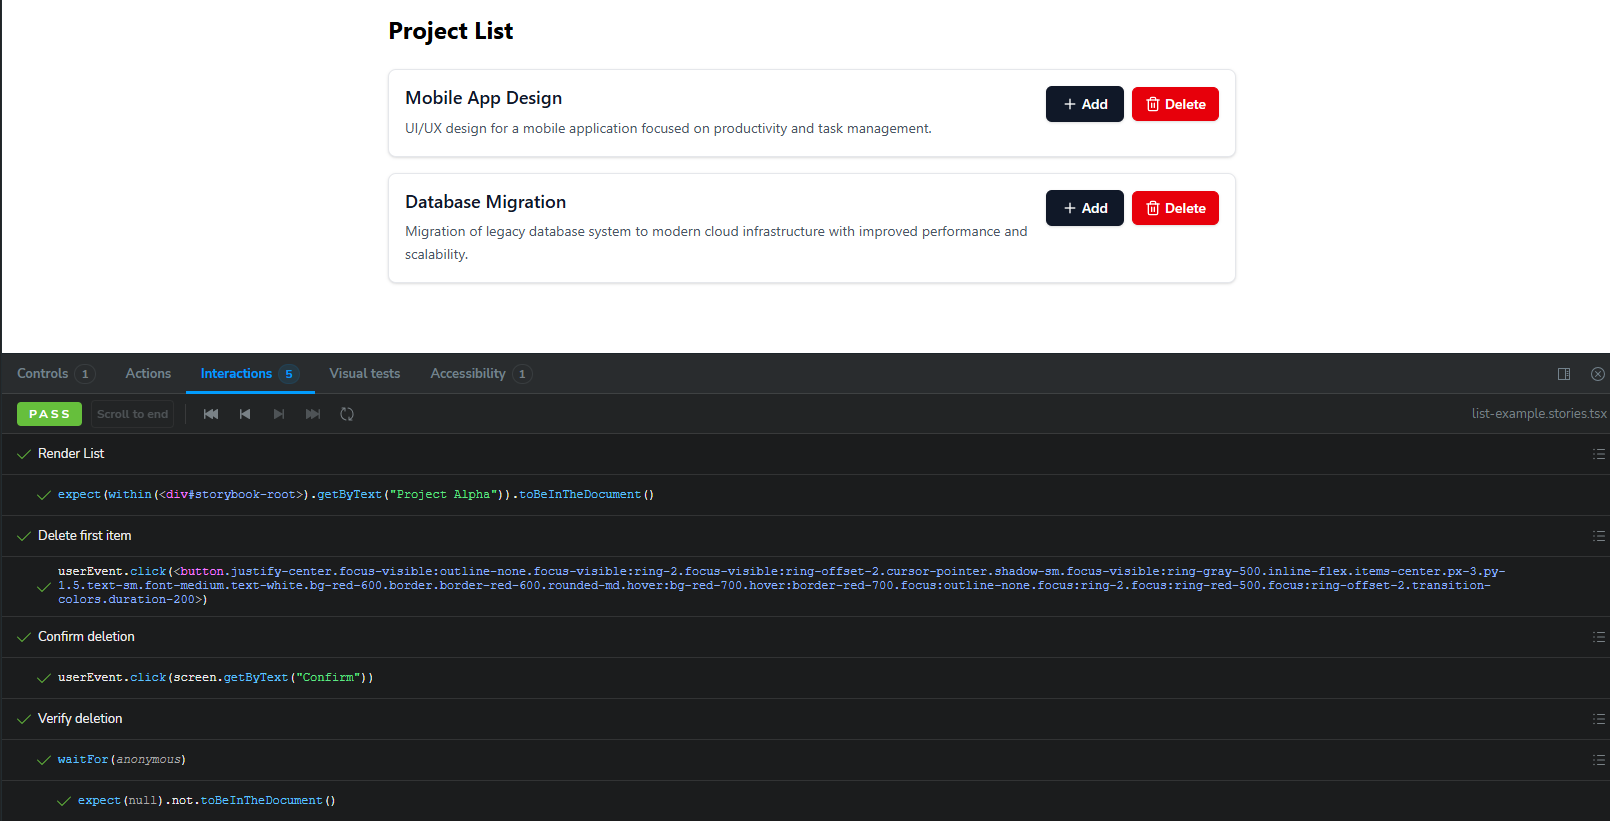The width and height of the screenshot is (1610, 821).
Task: Rerun the interaction tests
Action: tap(347, 414)
